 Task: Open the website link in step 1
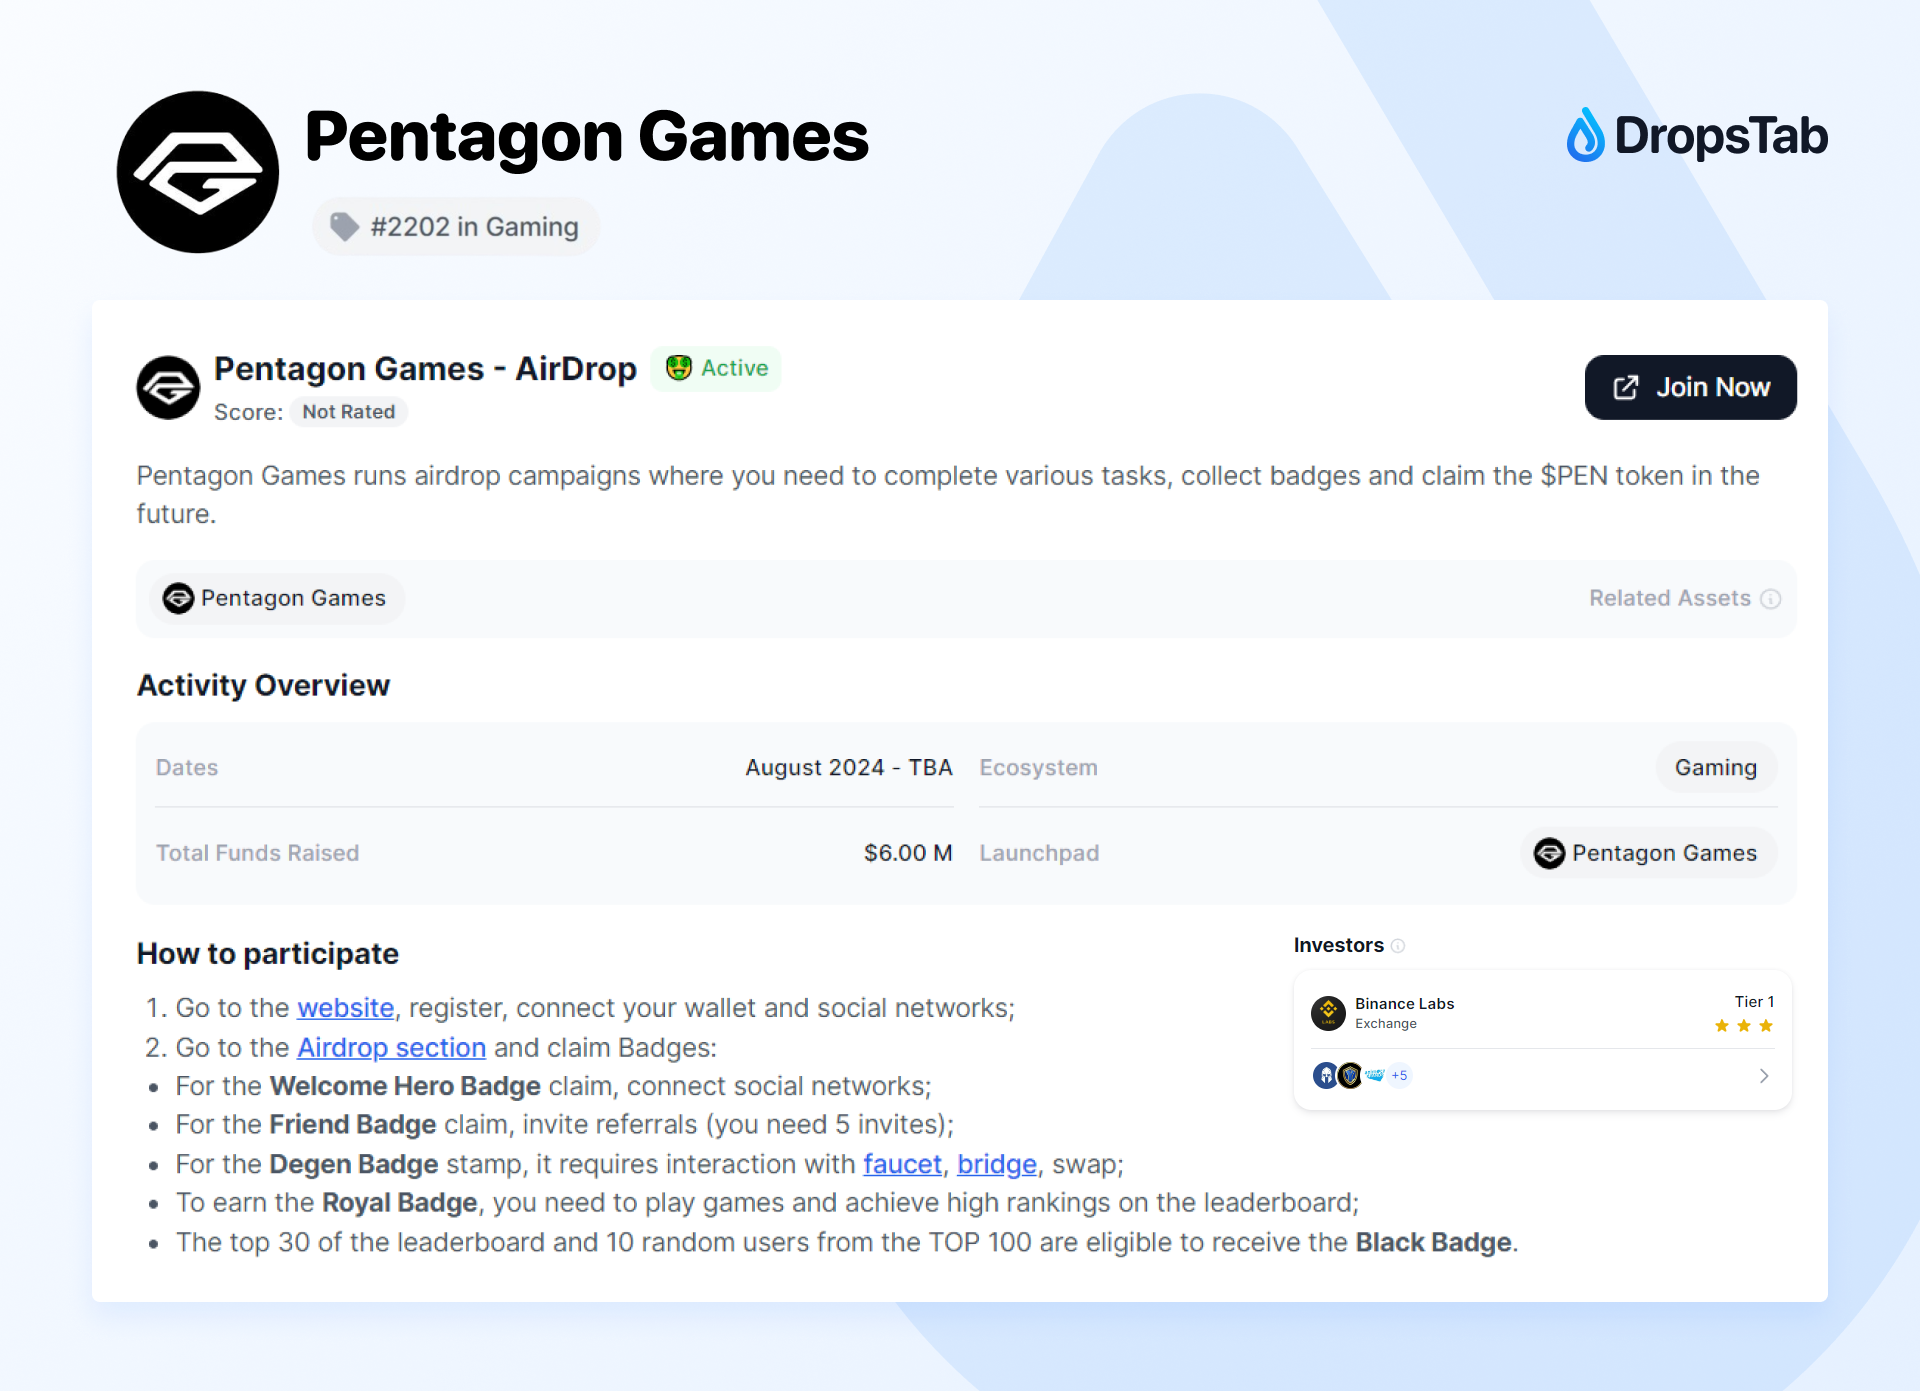tap(345, 1008)
